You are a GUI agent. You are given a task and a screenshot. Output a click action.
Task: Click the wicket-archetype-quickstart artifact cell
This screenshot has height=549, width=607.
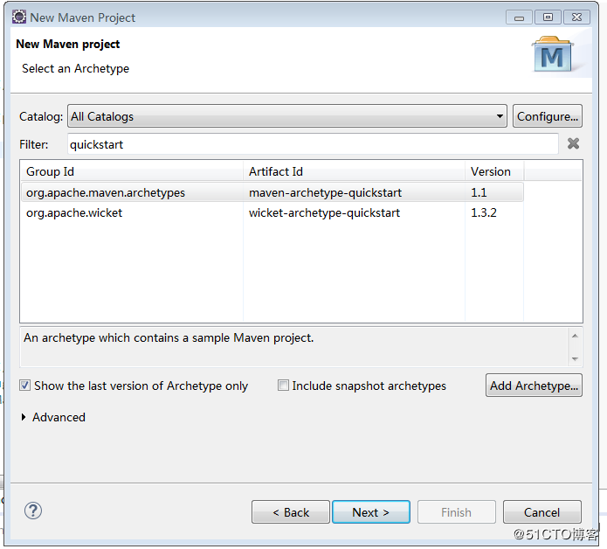coord(324,213)
